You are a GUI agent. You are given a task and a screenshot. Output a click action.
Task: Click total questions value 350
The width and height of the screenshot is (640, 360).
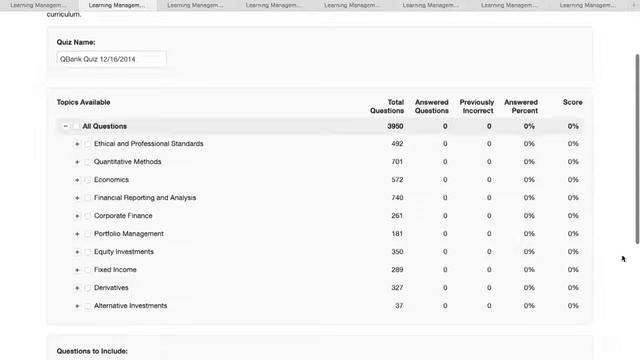(x=397, y=251)
